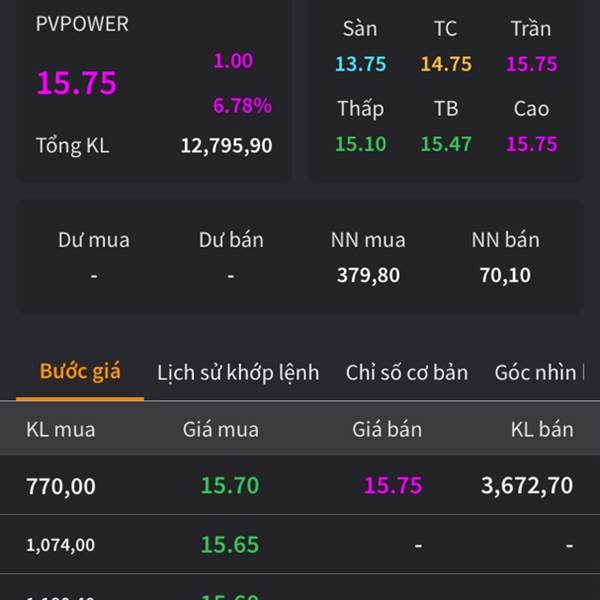Click the large current price 15.75
The height and width of the screenshot is (600, 600).
tap(77, 83)
